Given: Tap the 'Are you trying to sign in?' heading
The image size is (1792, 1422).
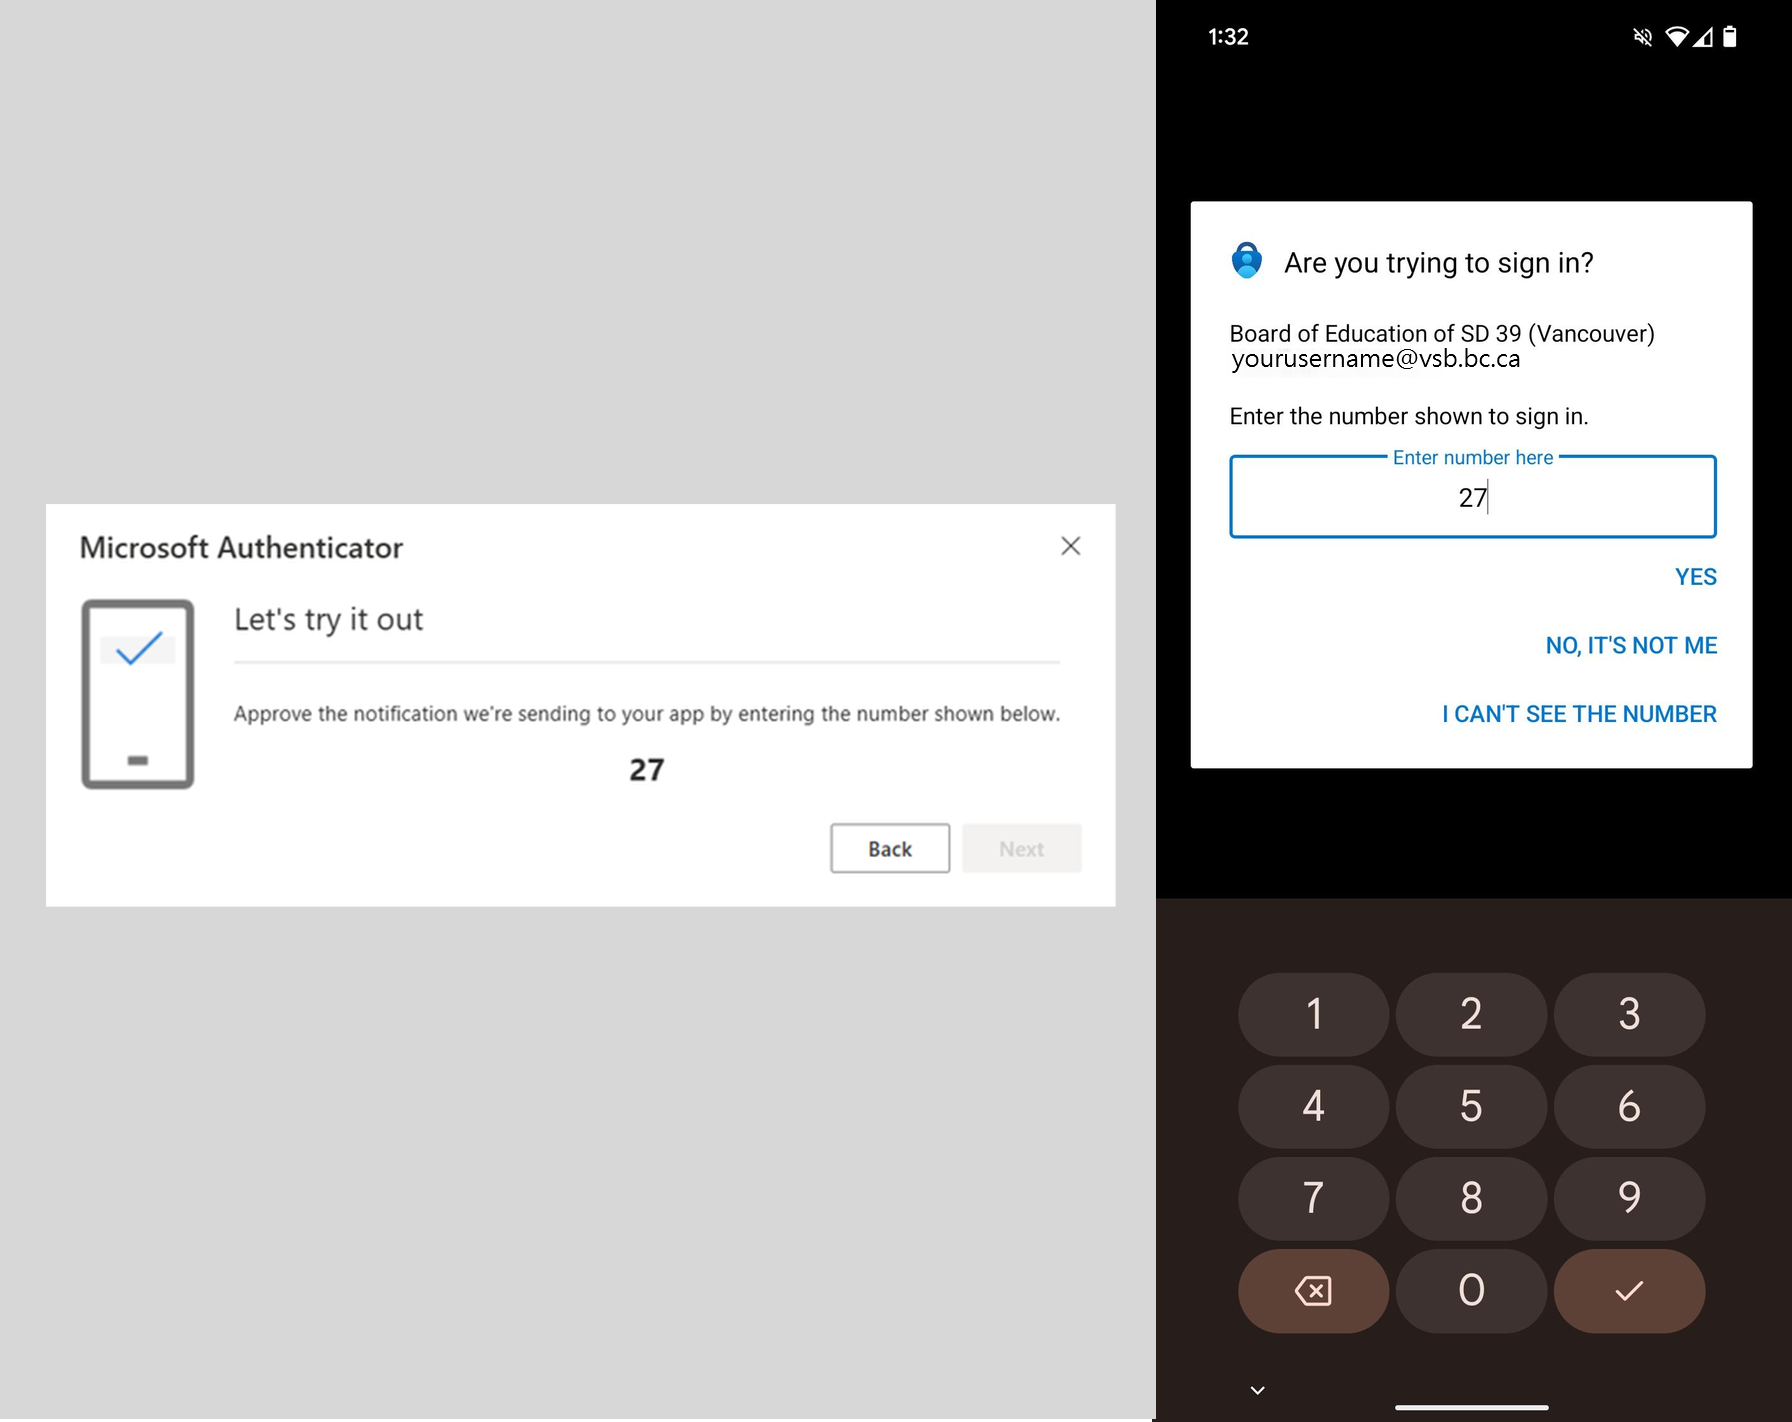Looking at the screenshot, I should pyautogui.click(x=1438, y=263).
